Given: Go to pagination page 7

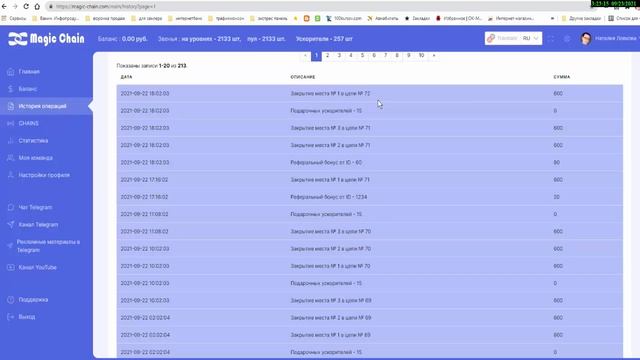Looking at the screenshot, I should [x=385, y=56].
